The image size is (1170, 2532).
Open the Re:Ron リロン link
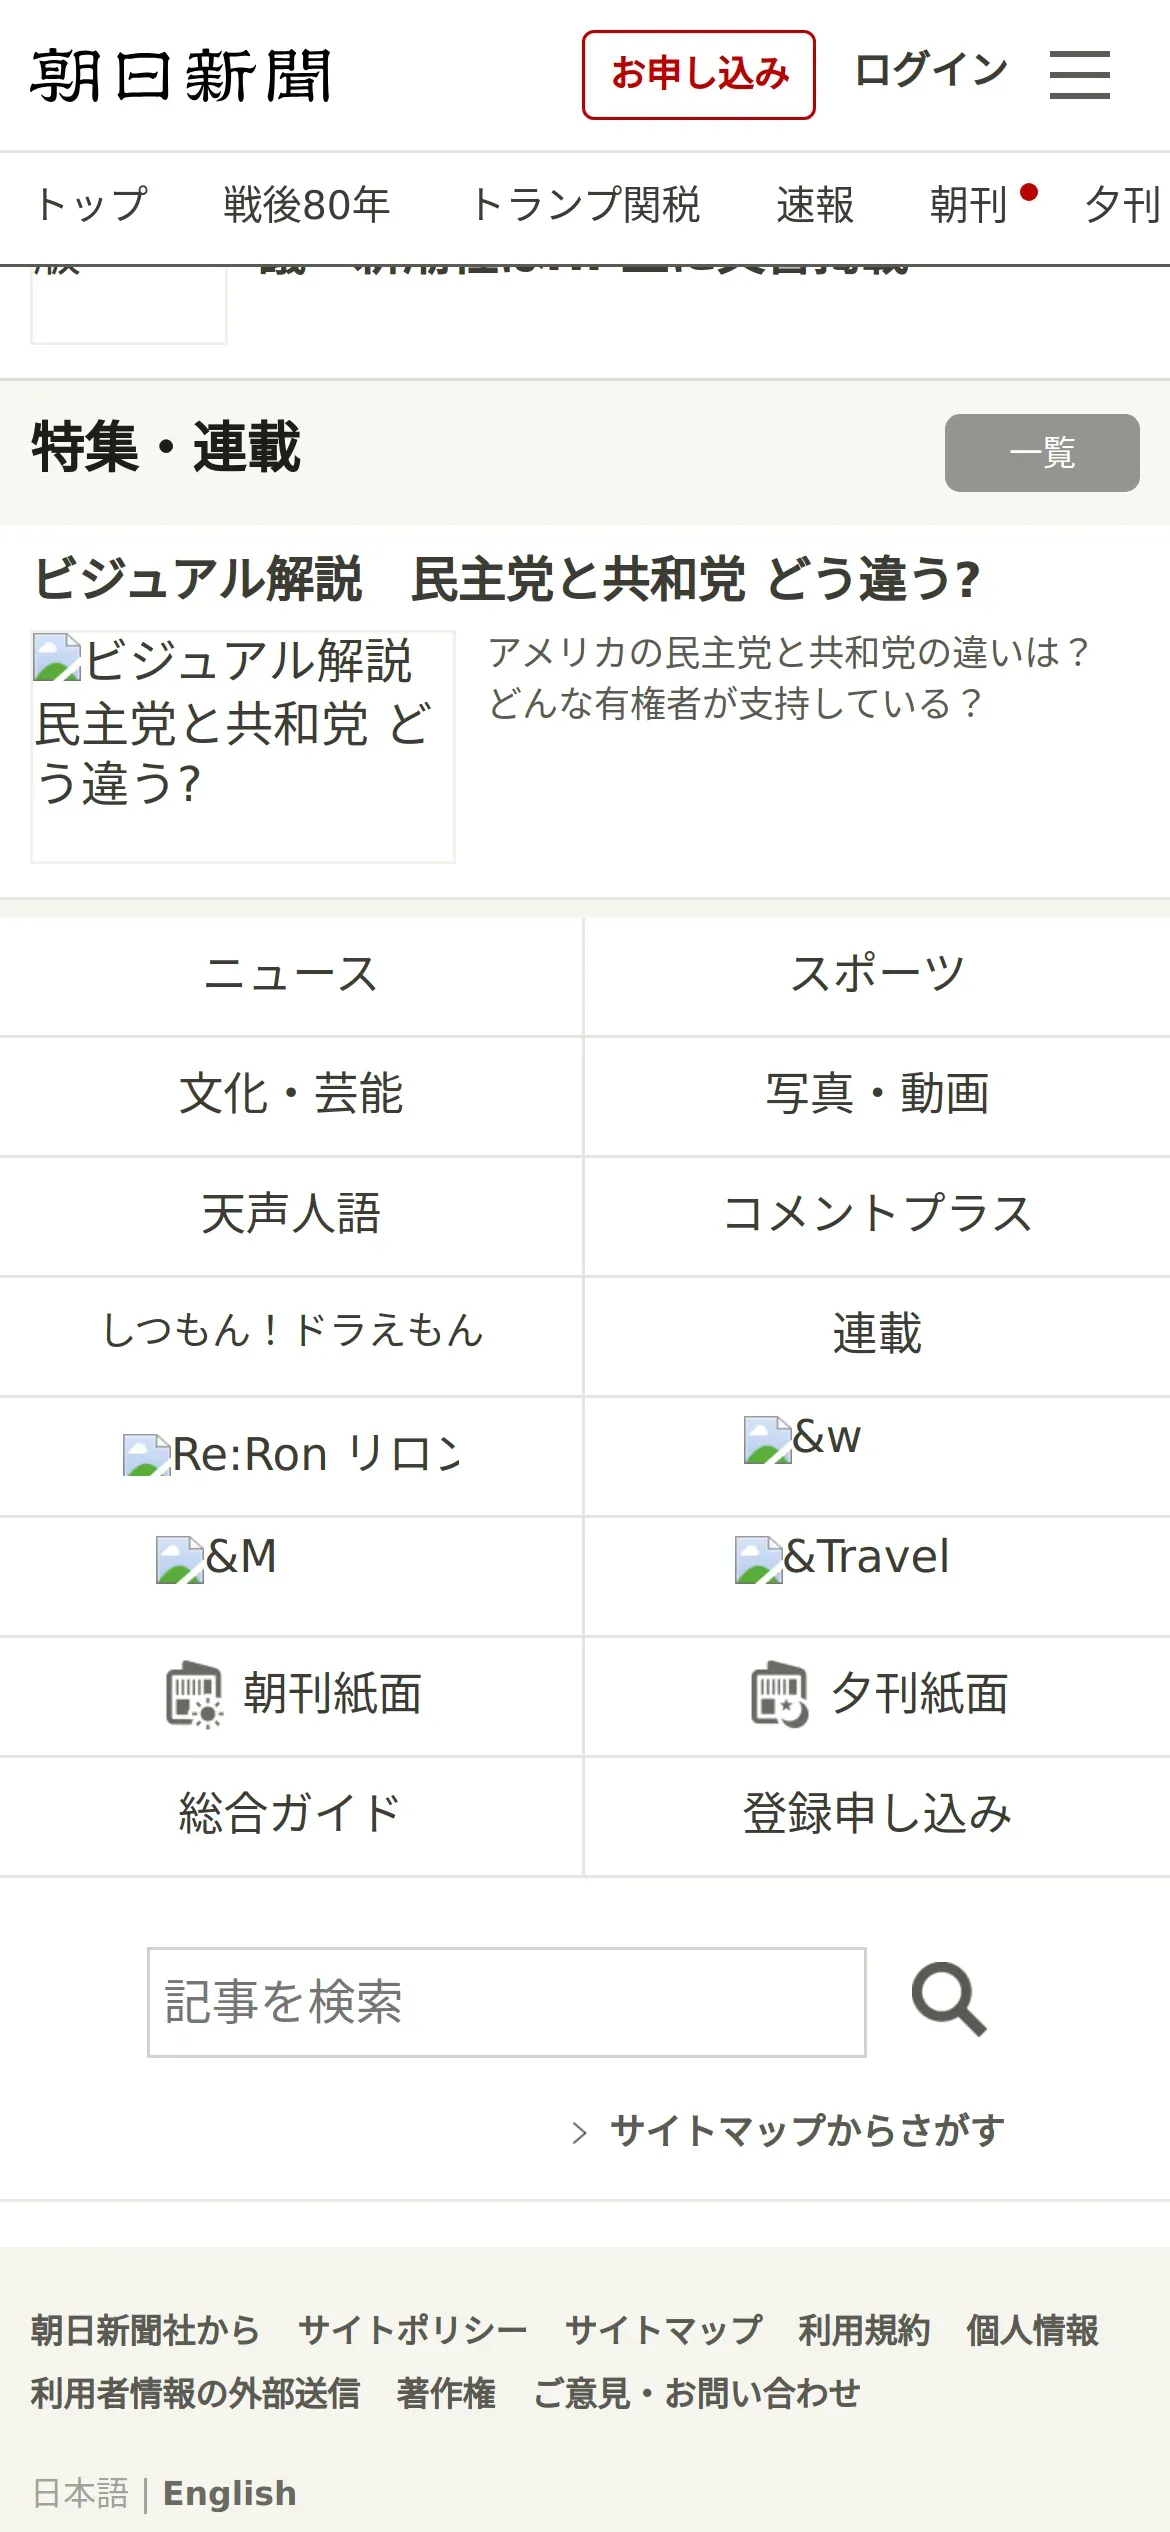(x=291, y=1455)
